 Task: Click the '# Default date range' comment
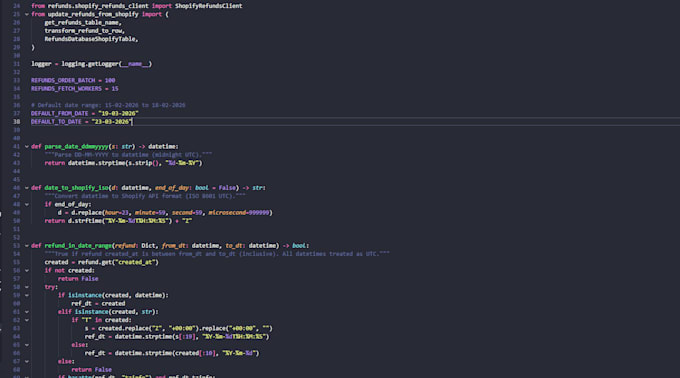(x=108, y=105)
